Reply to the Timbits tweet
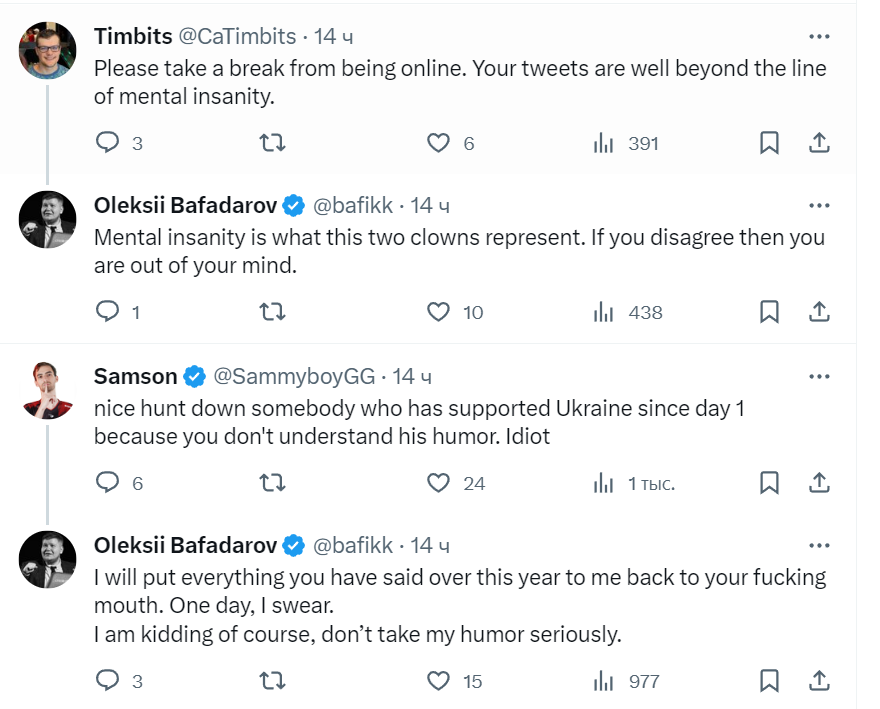This screenshot has height=709, width=880. tap(108, 143)
